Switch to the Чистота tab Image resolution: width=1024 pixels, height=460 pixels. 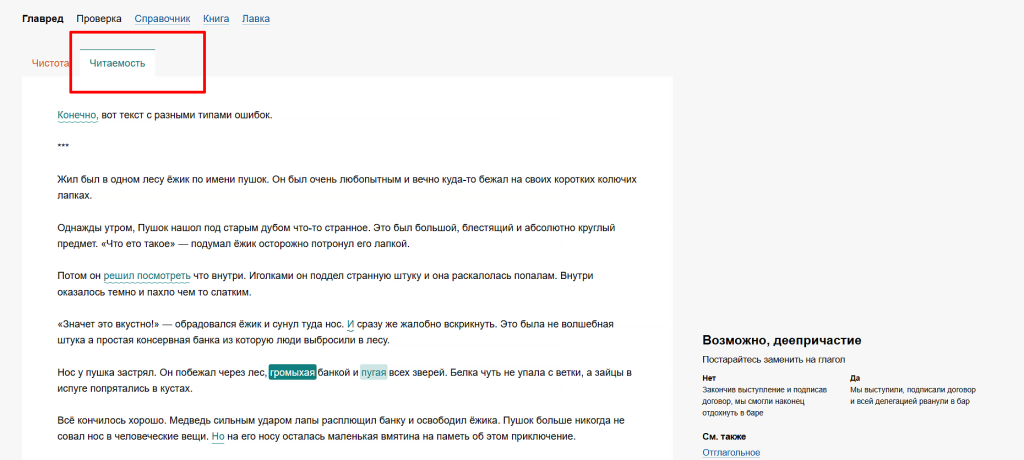click(x=50, y=63)
